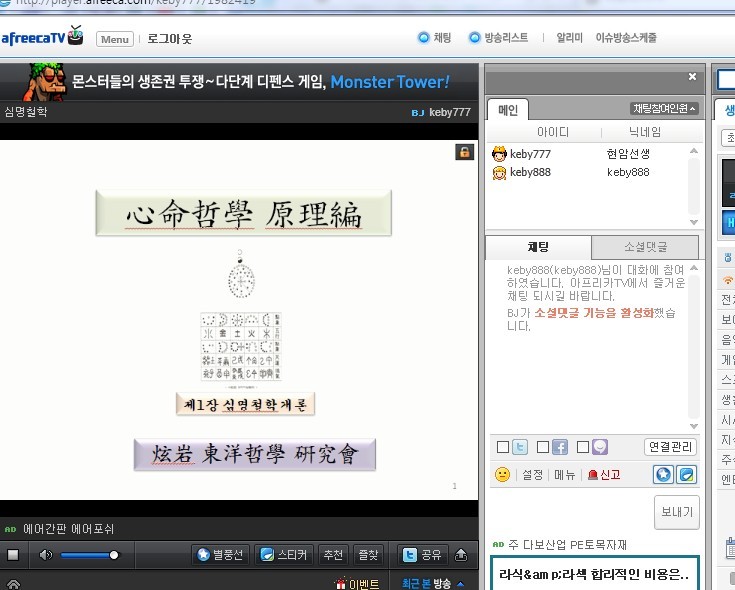Screen dimensions: 735x590
Task: Open chat 설정 option
Action: tap(532, 475)
